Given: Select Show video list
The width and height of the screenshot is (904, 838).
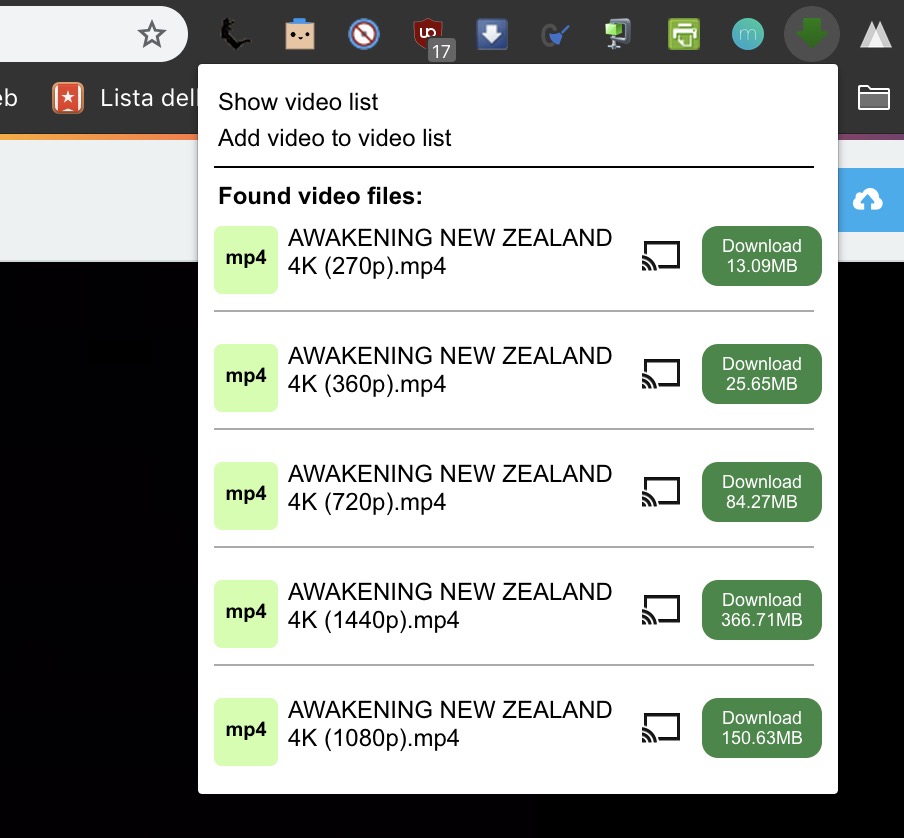Looking at the screenshot, I should pos(298,102).
